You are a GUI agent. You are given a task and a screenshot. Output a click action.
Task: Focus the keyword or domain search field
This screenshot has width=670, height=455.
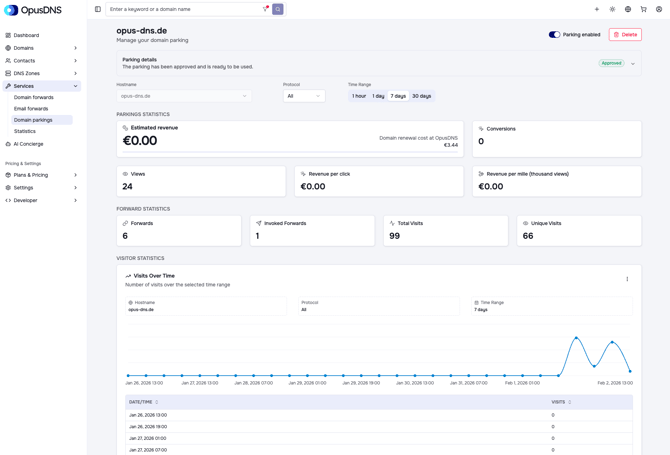(x=184, y=9)
